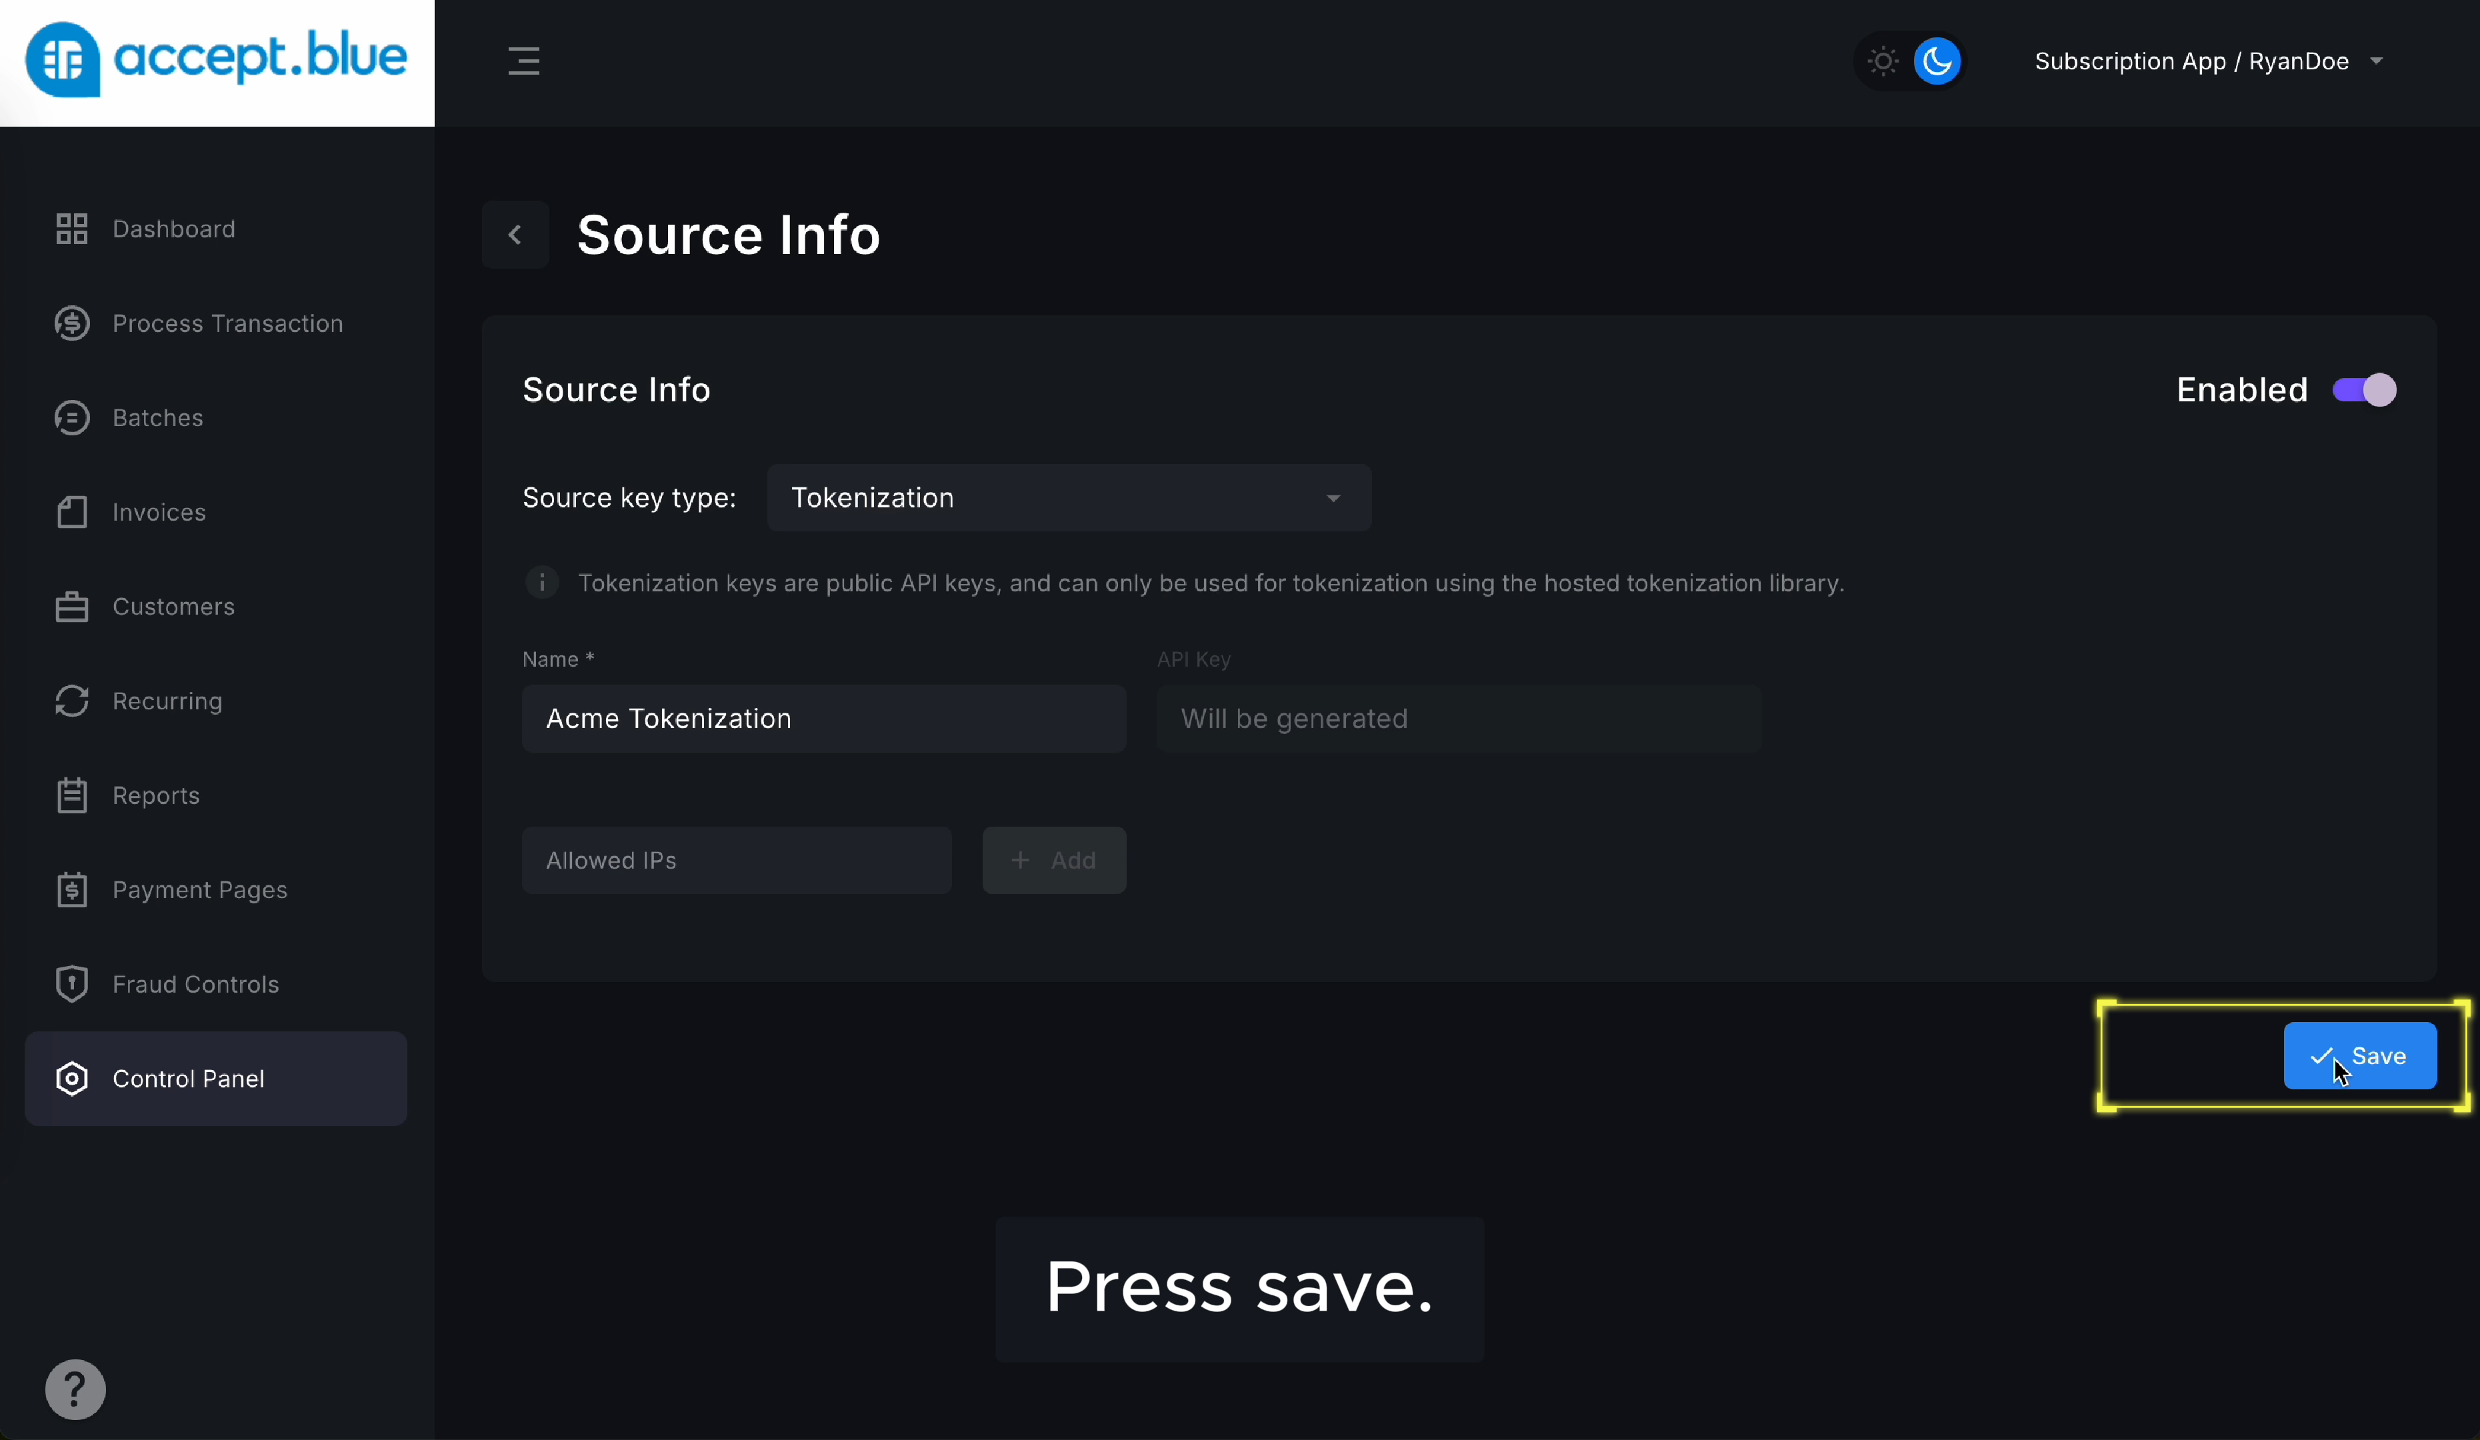This screenshot has height=1440, width=2480.
Task: Navigate back using the back arrow
Action: [516, 234]
